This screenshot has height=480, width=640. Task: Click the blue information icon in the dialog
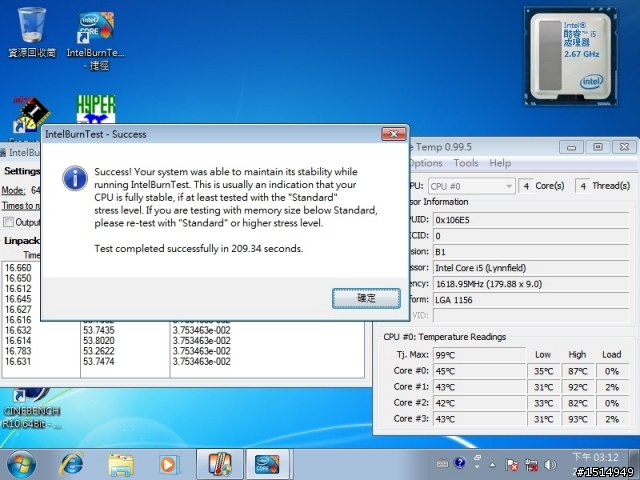(x=75, y=178)
